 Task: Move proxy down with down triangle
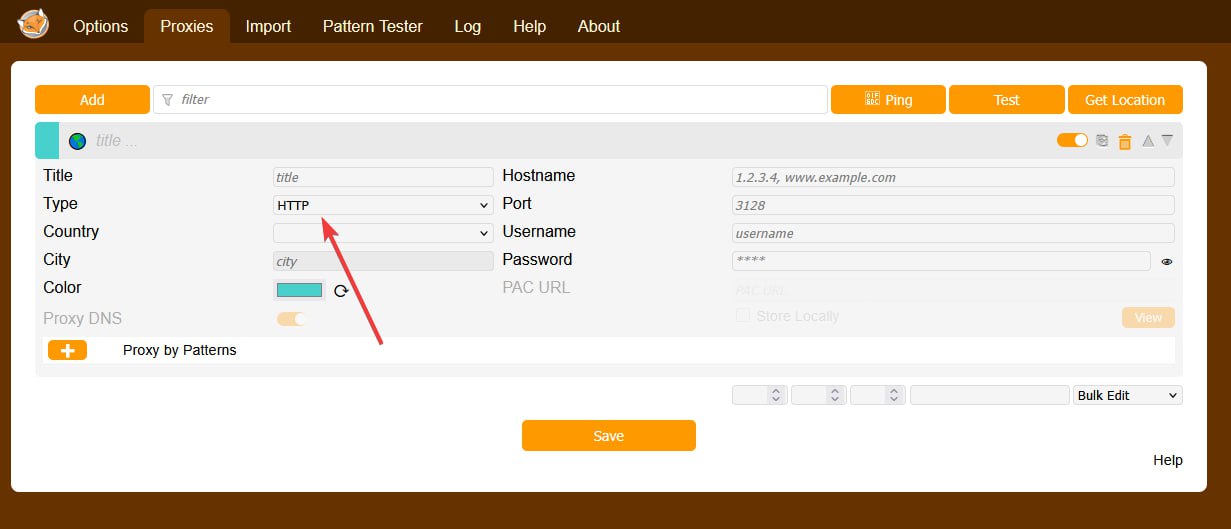tap(1167, 141)
